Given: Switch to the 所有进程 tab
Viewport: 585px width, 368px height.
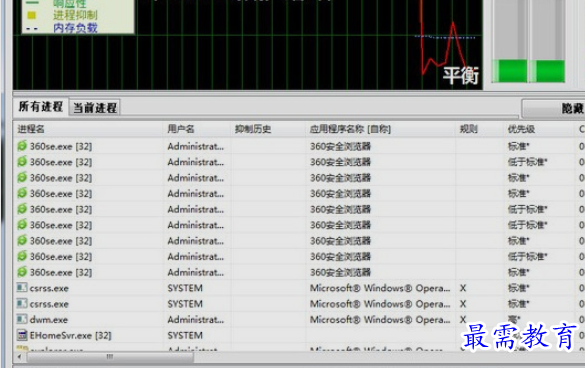Looking at the screenshot, I should [x=41, y=107].
